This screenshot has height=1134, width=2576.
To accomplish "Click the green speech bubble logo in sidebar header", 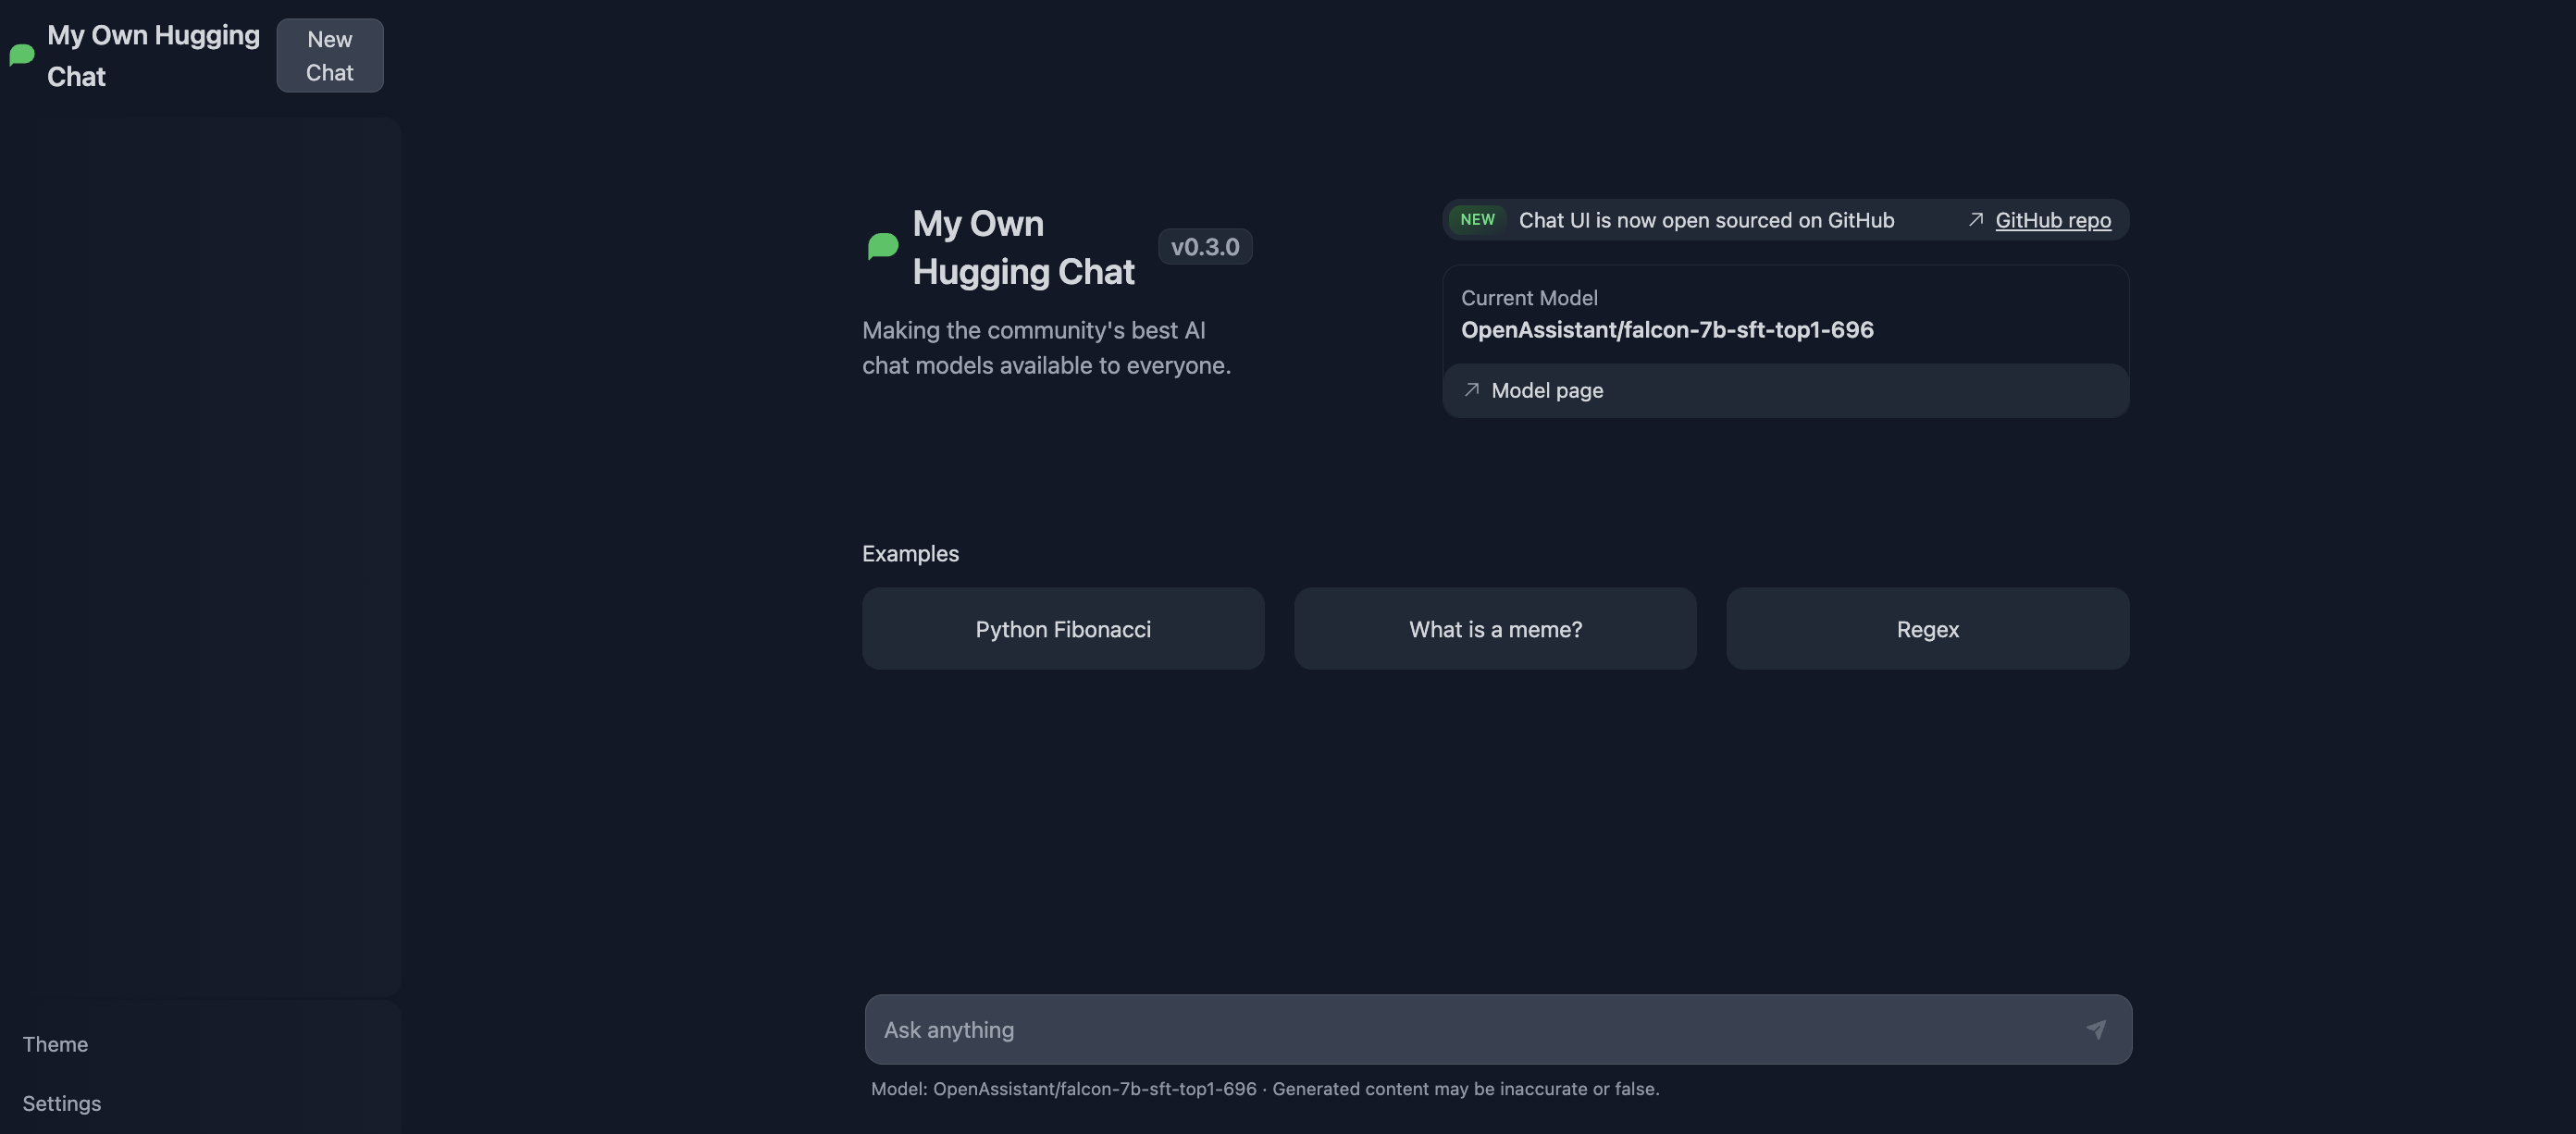I will (22, 55).
